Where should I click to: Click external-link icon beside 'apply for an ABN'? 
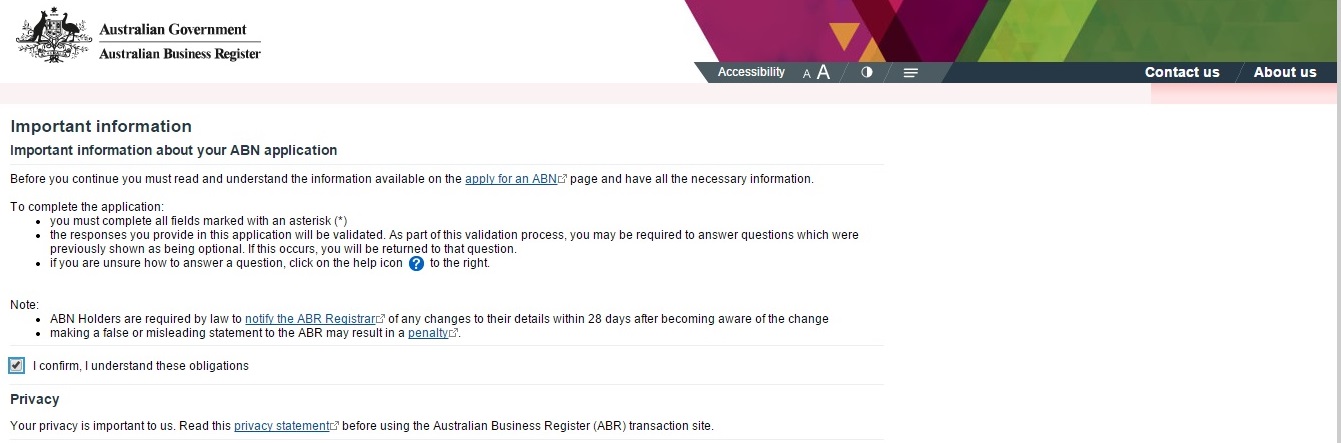pyautogui.click(x=563, y=180)
